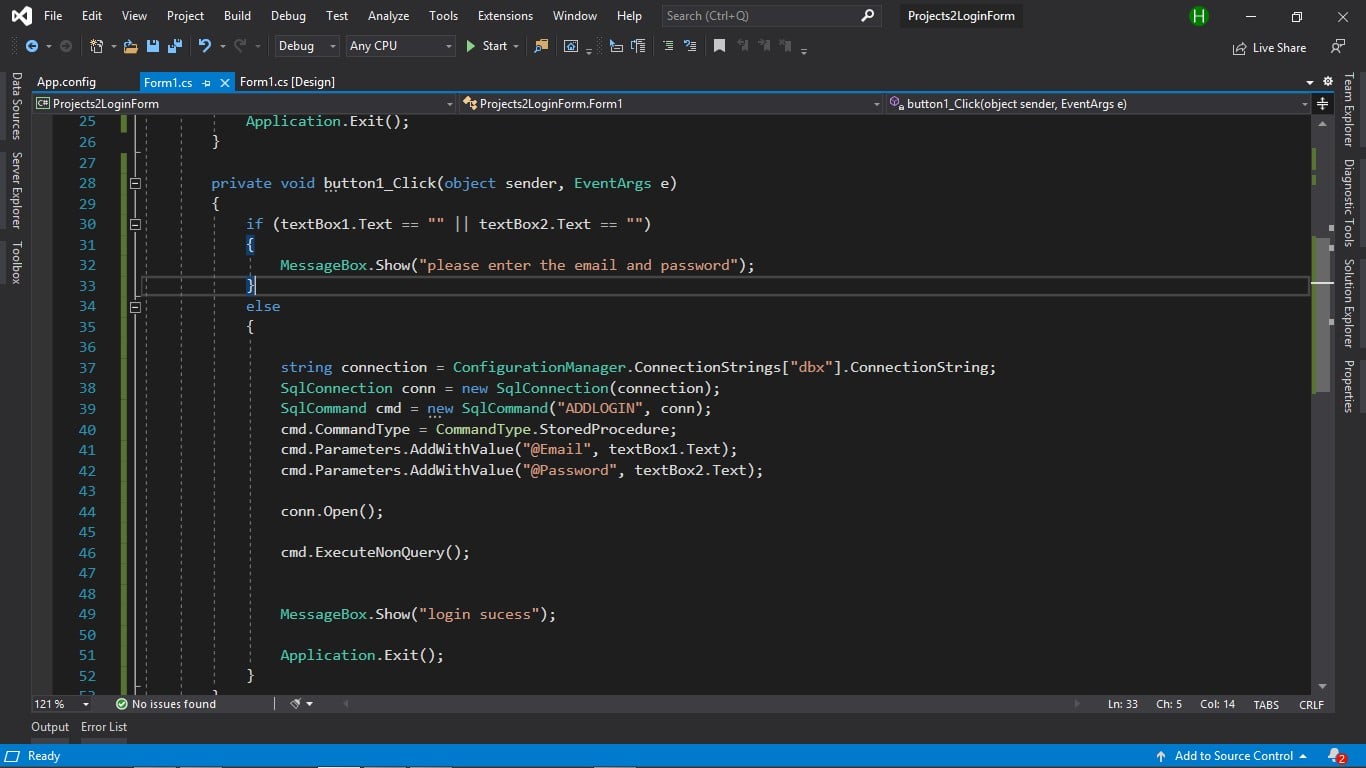Toggle a bookmark with the bookmark icon
The image size is (1366, 768).
[x=719, y=46]
